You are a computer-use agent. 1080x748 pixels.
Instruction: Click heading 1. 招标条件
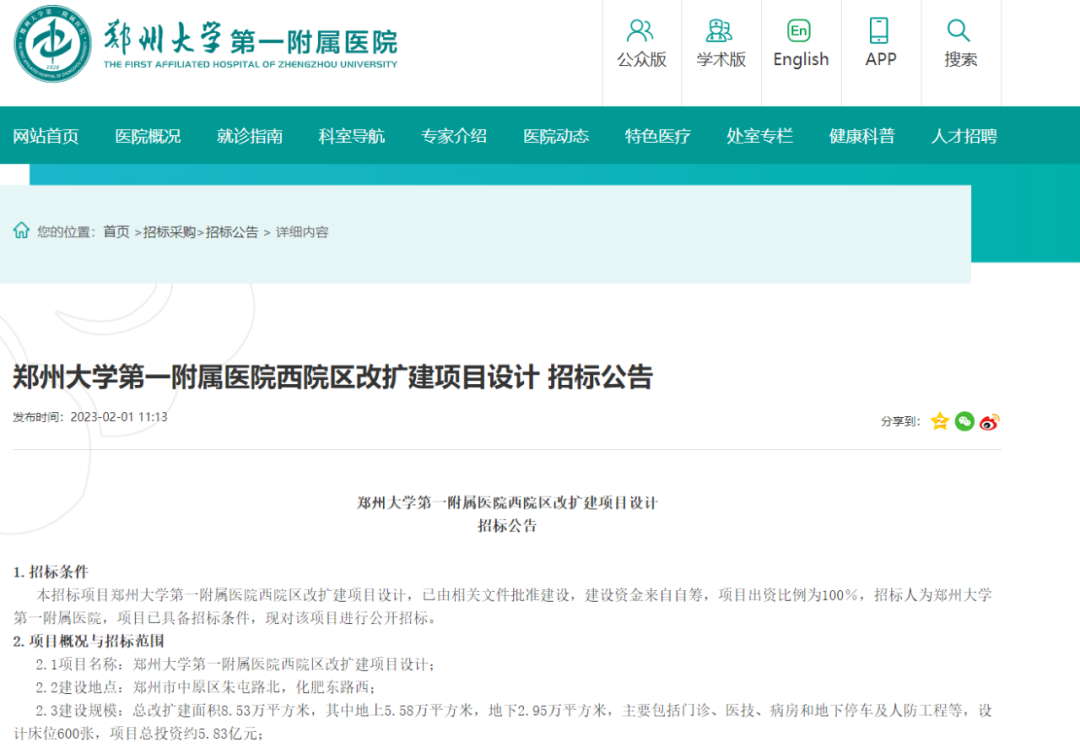point(50,572)
